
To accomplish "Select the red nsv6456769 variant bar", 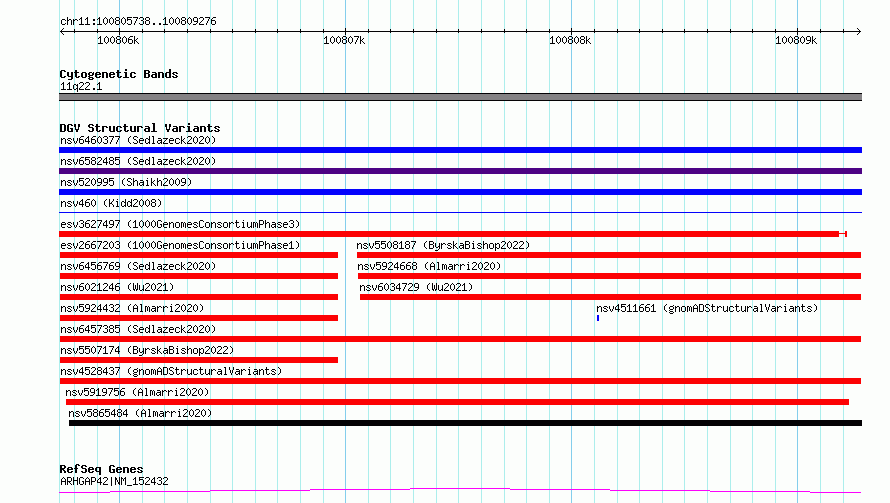I will [199, 276].
